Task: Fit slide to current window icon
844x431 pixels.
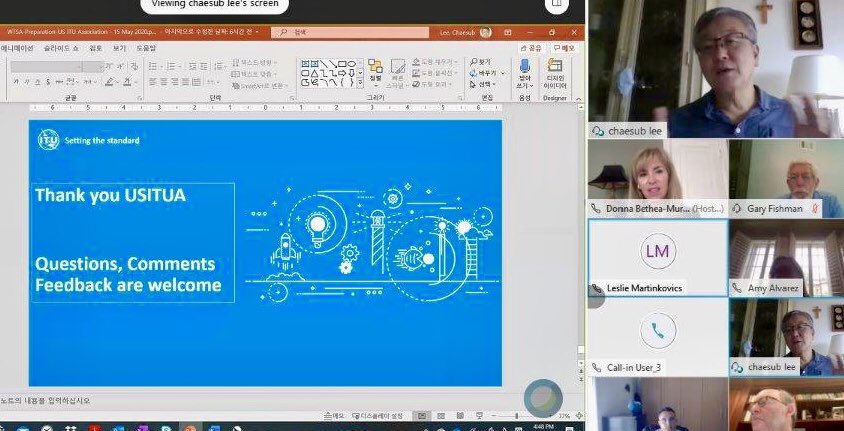Action: (x=579, y=416)
